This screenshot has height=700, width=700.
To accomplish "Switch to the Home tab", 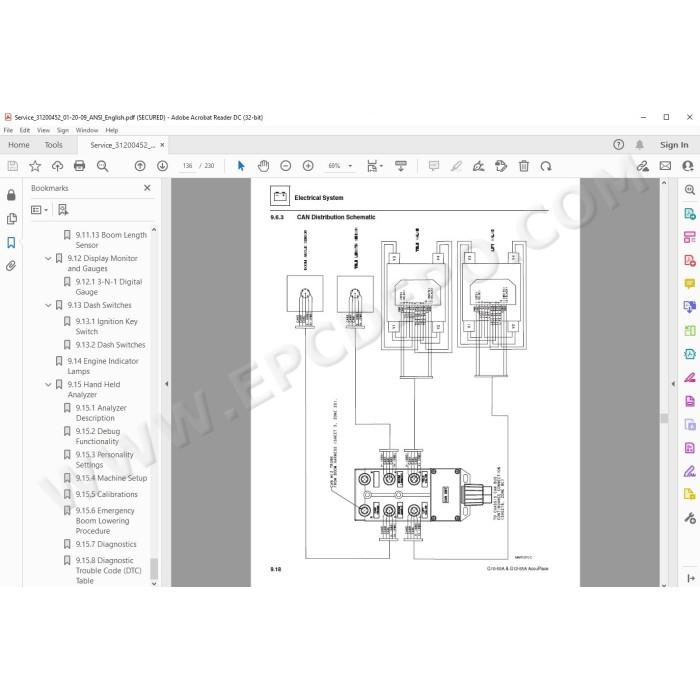I will tap(19, 145).
